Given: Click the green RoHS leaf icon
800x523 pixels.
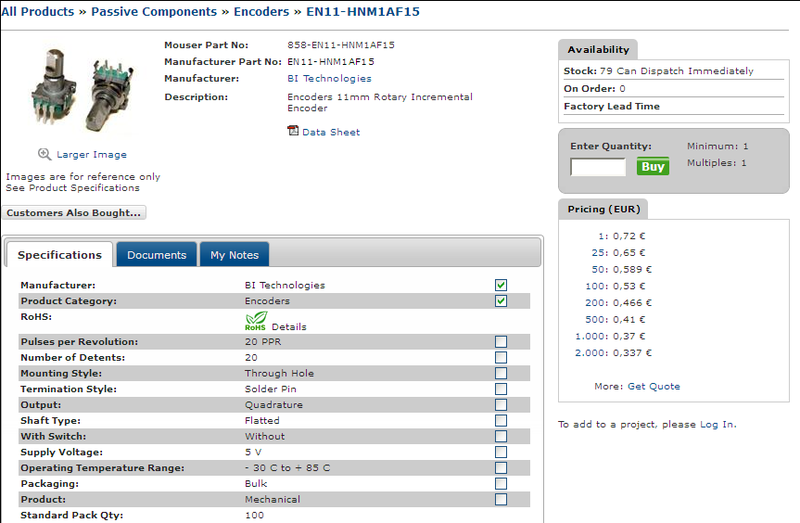Looking at the screenshot, I should (256, 321).
